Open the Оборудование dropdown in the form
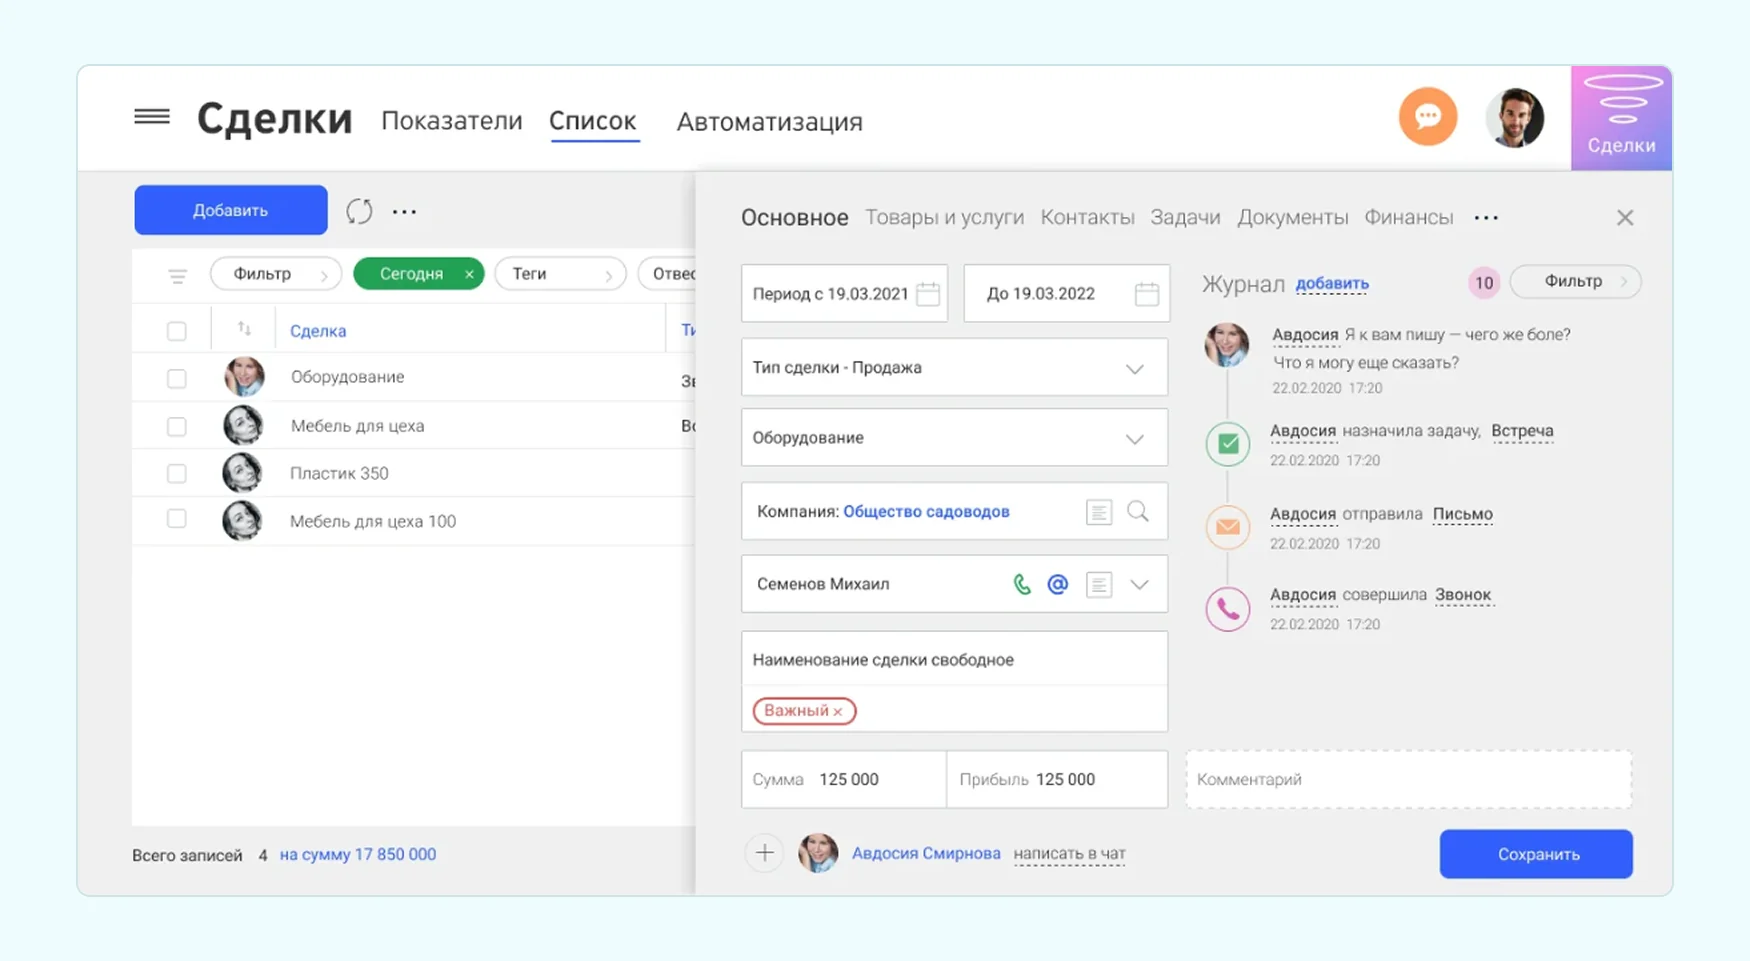This screenshot has height=961, width=1750. 954,437
